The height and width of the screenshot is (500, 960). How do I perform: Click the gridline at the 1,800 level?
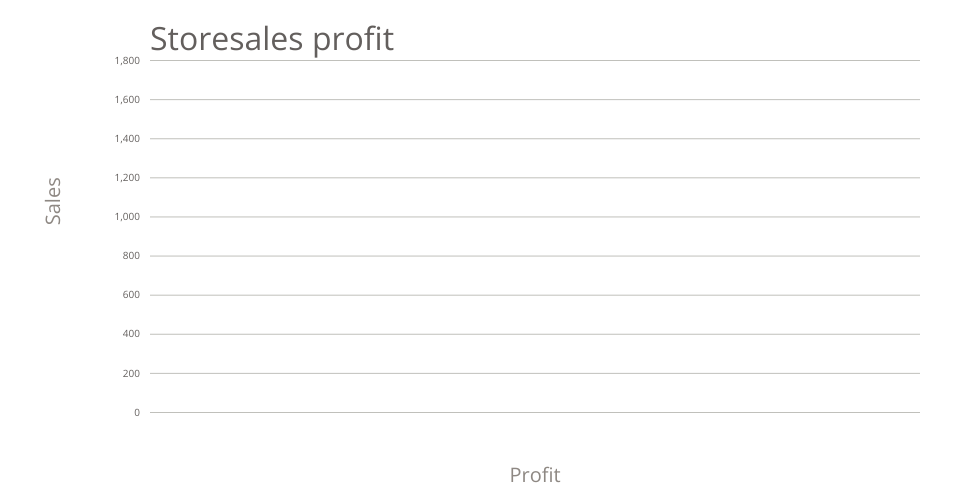click(x=535, y=60)
